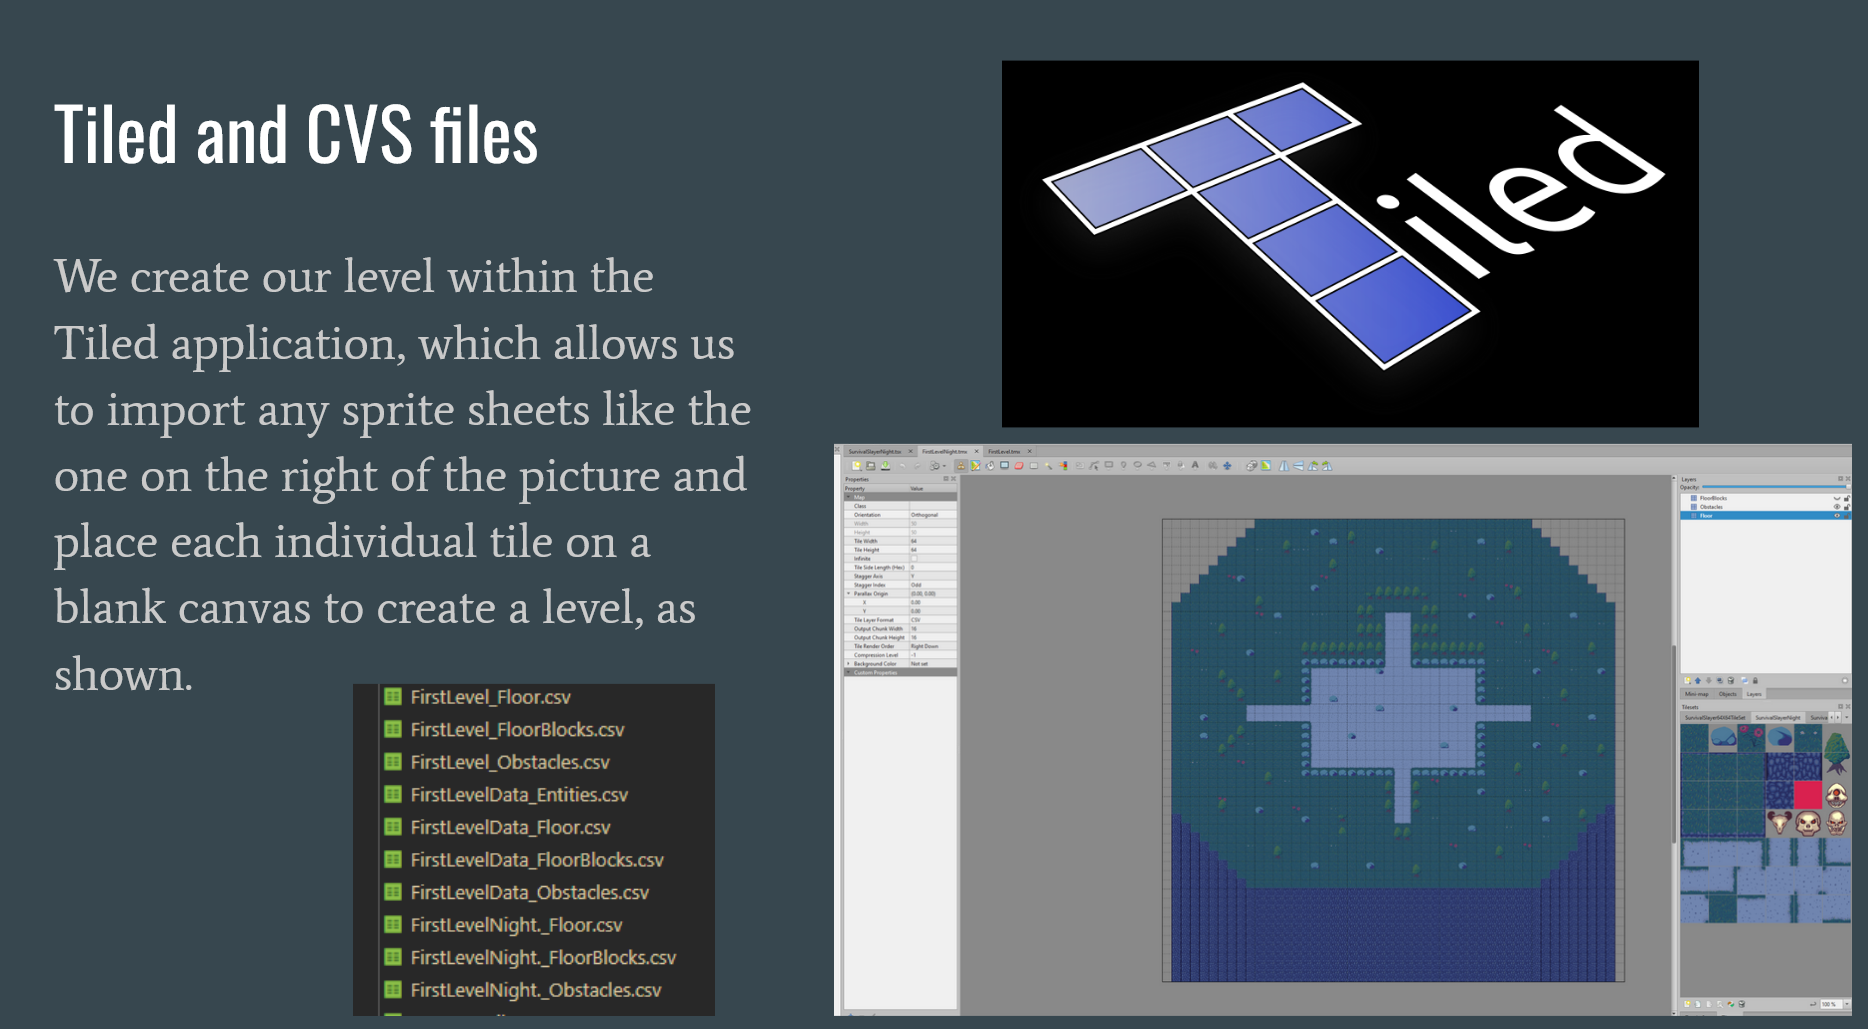Check the Infinite property checkbox
The height and width of the screenshot is (1029, 1868).
click(914, 559)
